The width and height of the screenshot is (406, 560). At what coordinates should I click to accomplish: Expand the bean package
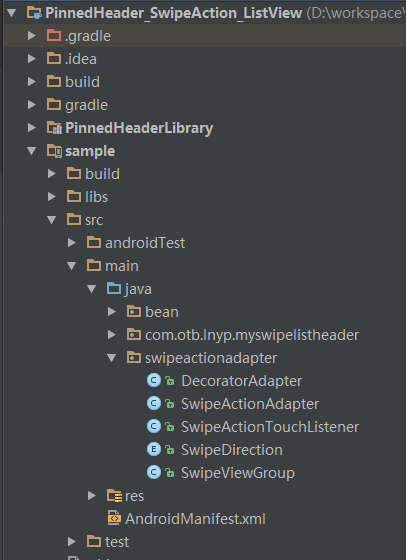tap(112, 312)
